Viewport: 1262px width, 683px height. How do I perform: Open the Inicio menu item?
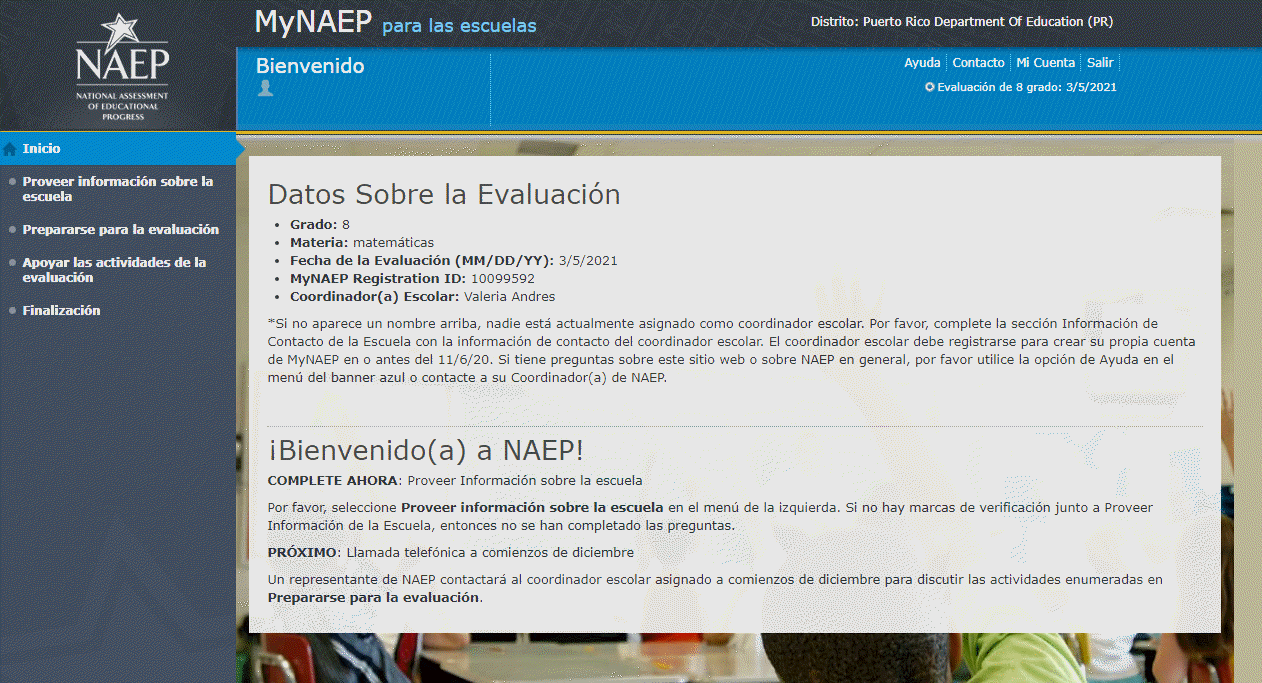tap(118, 148)
